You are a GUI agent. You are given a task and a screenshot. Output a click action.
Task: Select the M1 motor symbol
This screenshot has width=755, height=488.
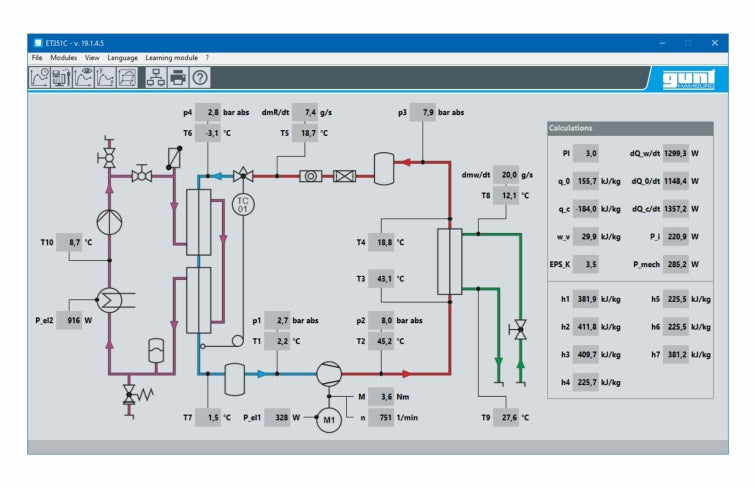[x=329, y=420]
